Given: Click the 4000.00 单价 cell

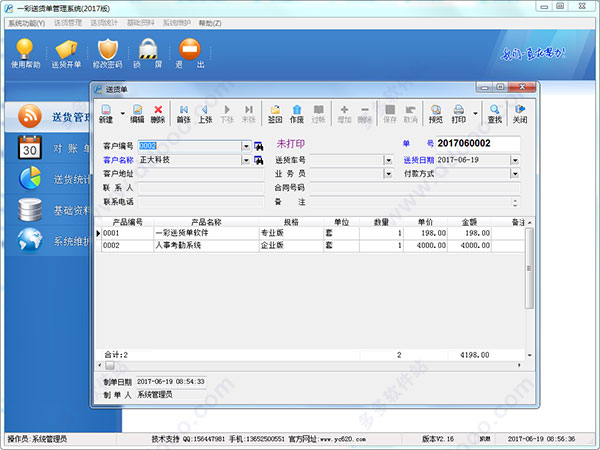Looking at the screenshot, I should [425, 245].
